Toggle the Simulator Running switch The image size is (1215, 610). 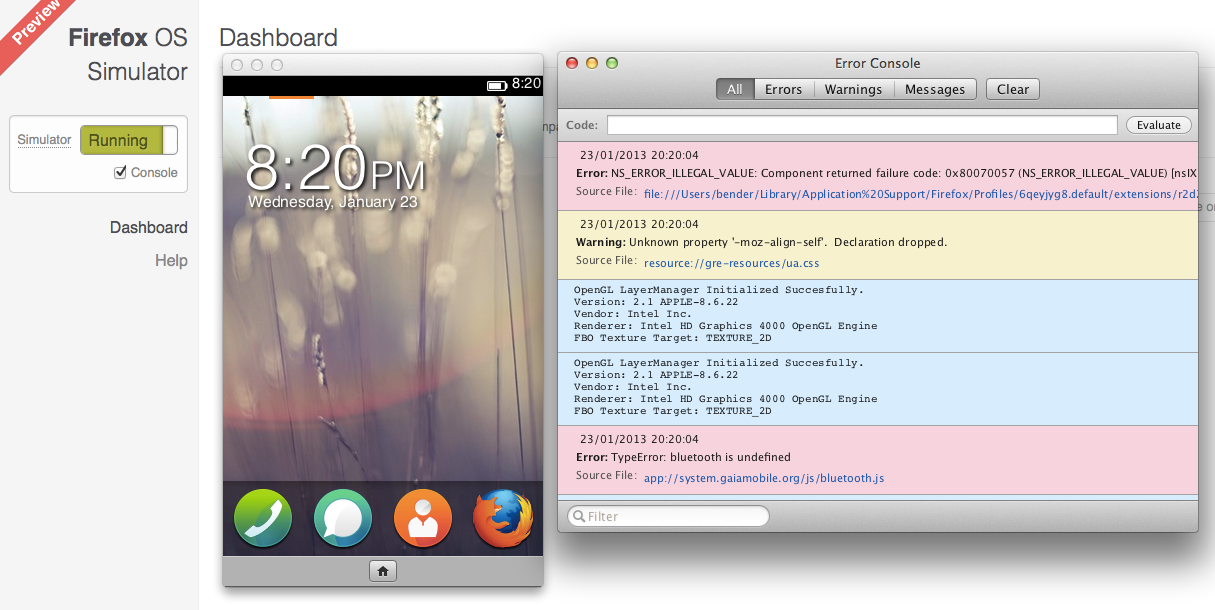(129, 140)
